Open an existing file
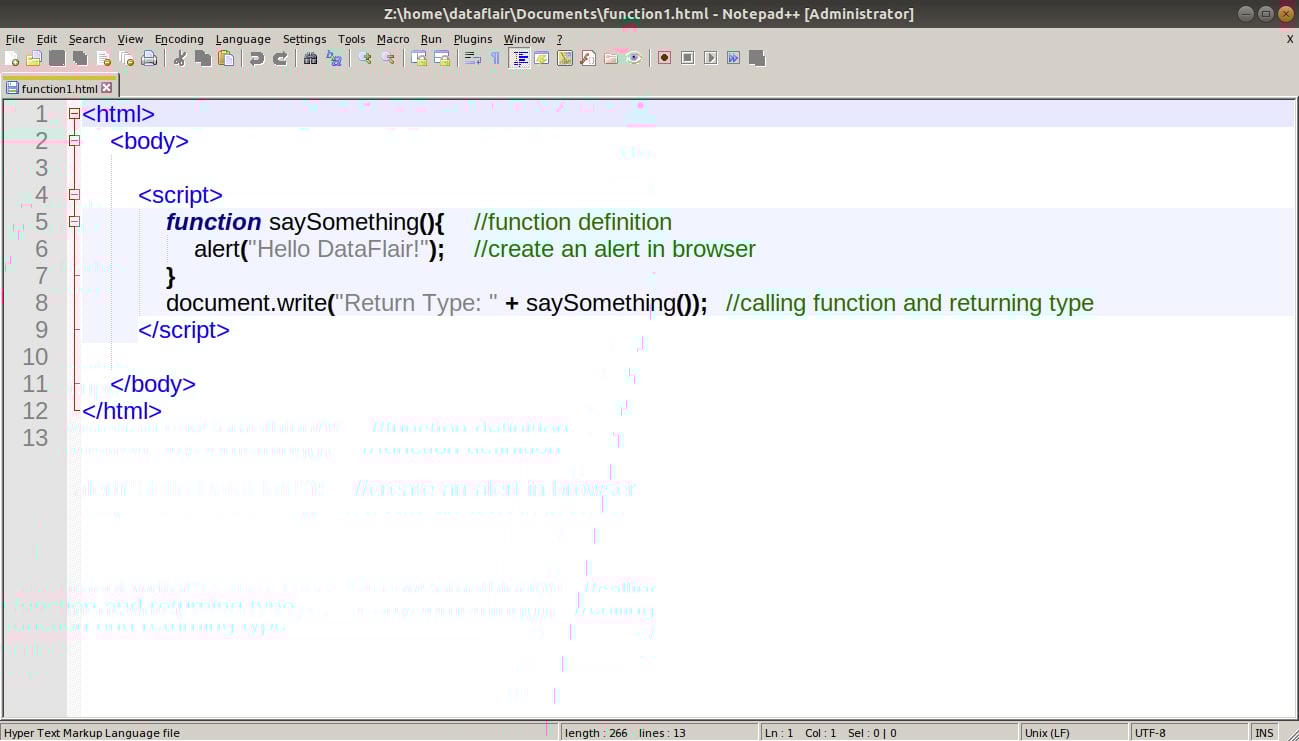This screenshot has width=1299, height=741. tap(33, 58)
